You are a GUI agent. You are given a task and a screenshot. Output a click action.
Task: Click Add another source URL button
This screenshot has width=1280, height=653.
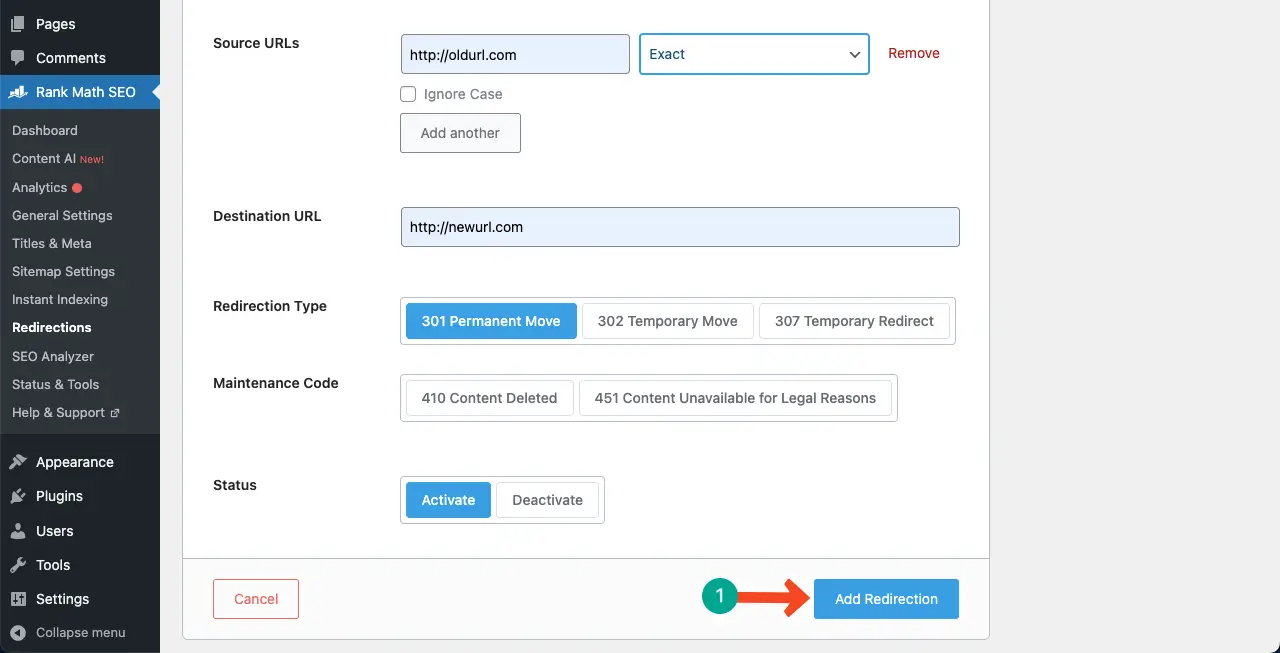[x=460, y=133]
